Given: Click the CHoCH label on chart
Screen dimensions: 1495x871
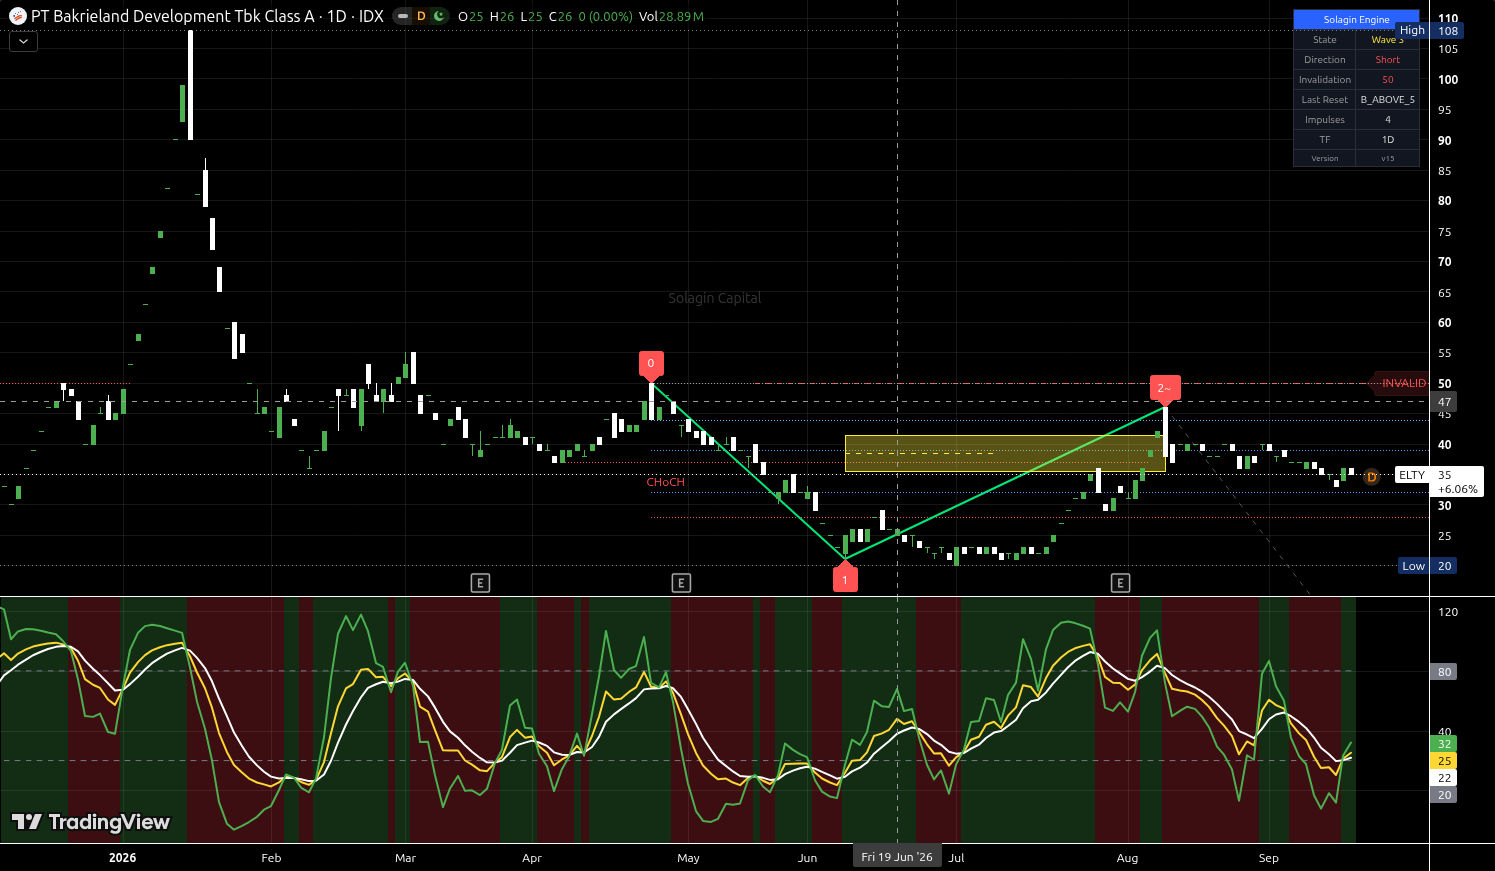Looking at the screenshot, I should pos(666,482).
